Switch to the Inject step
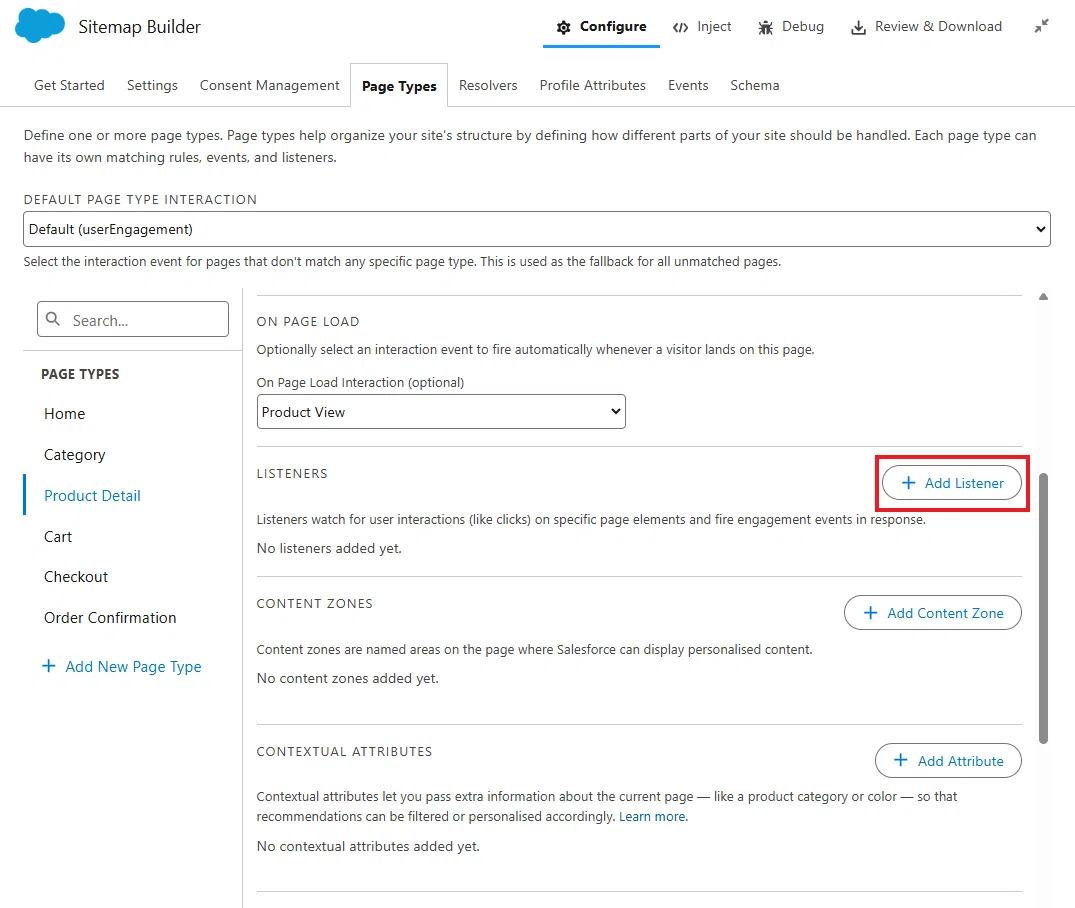This screenshot has height=908, width=1075. (x=702, y=27)
